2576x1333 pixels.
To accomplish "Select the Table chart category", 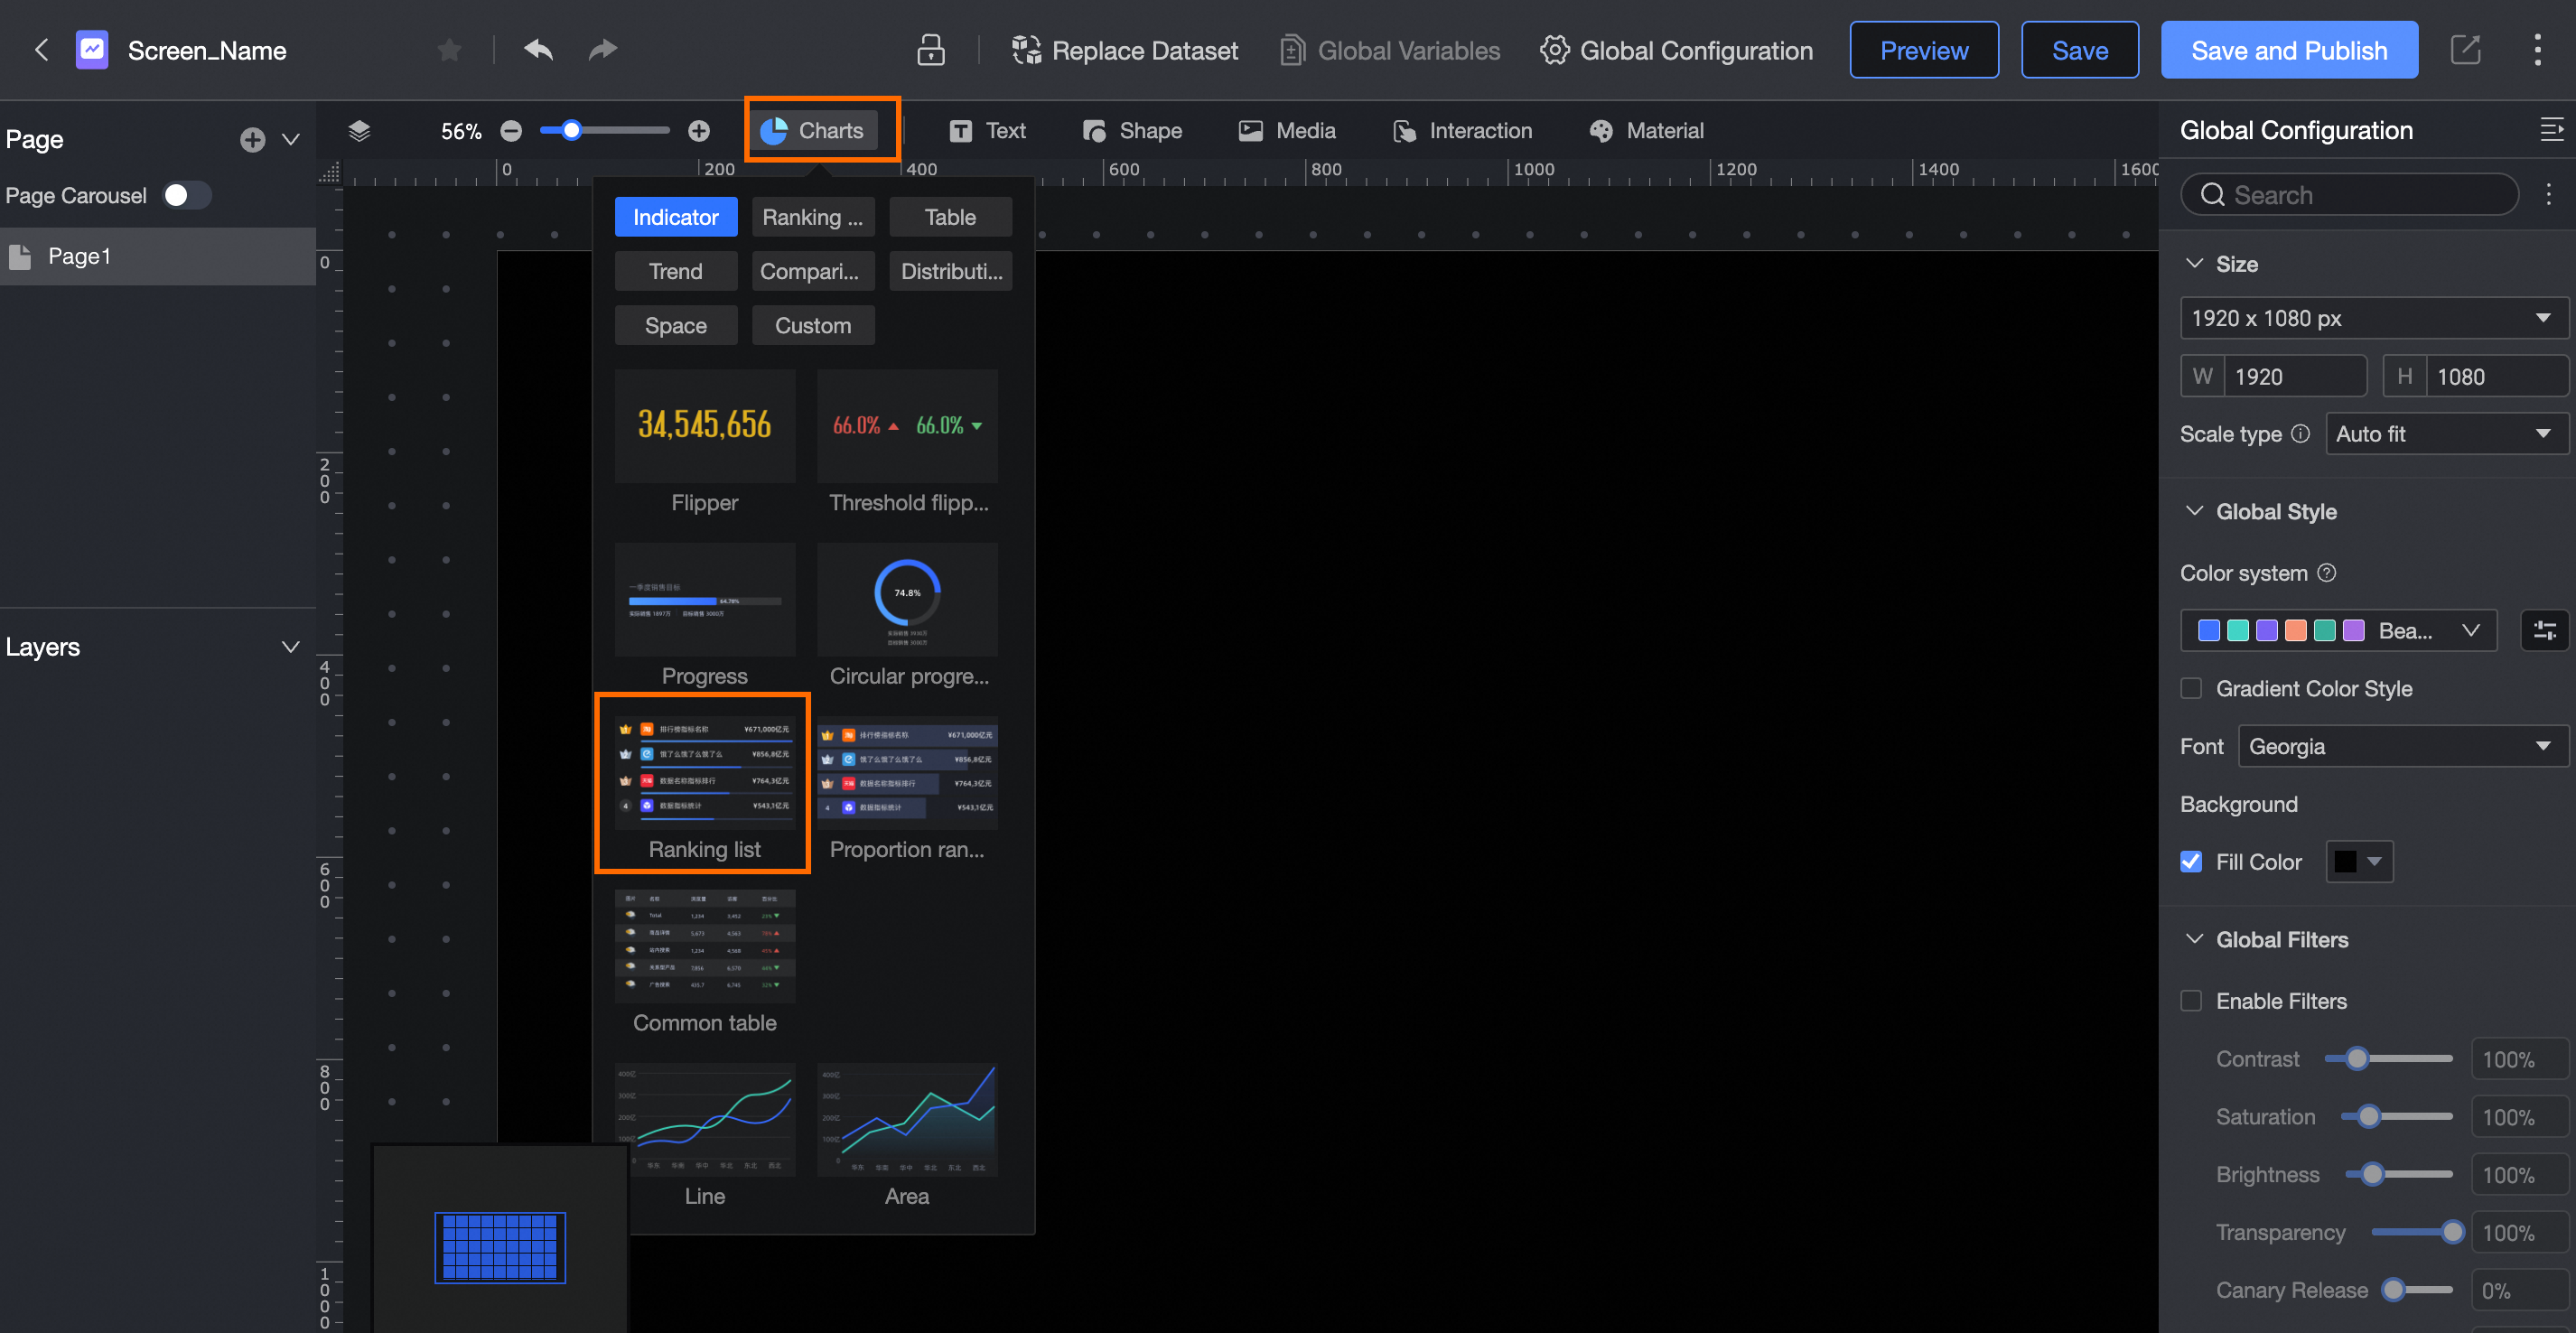I will 949,217.
